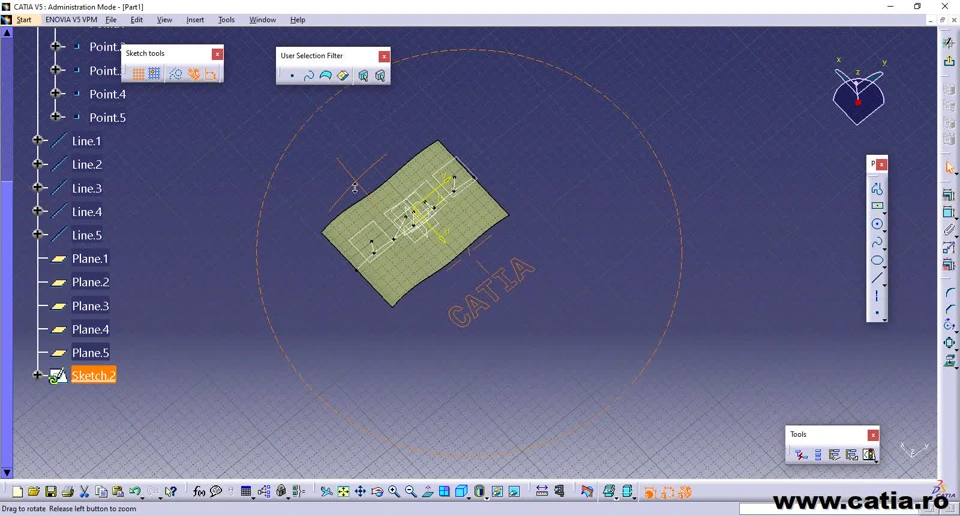Viewport: 960px width, 516px height.
Task: Open the Tools menu
Action: 227,20
